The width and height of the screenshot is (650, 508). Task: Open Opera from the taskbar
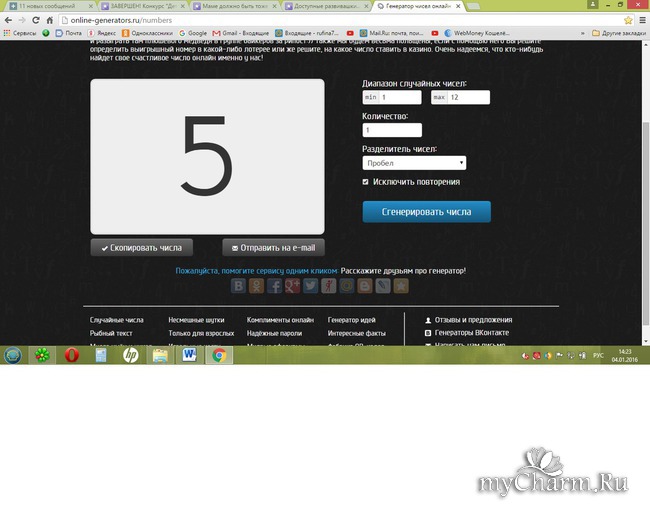coord(72,355)
